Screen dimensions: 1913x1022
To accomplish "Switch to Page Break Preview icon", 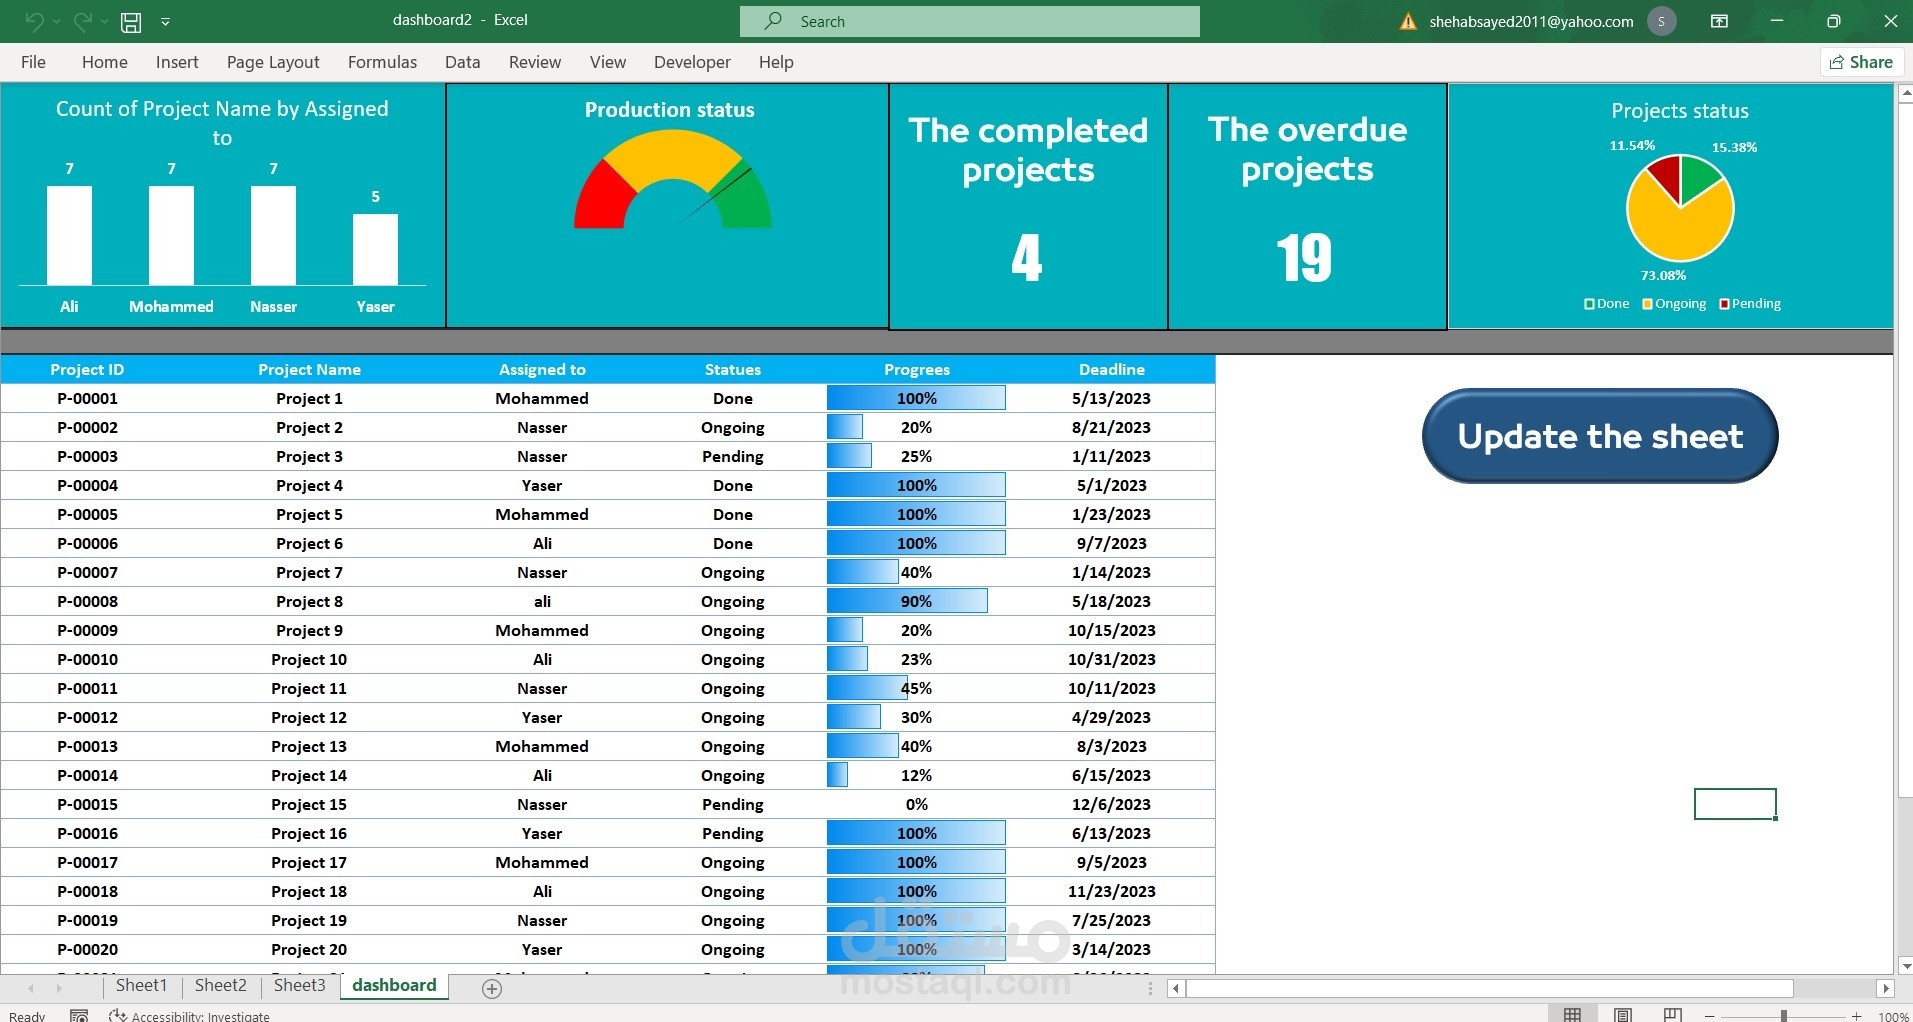I will (x=1672, y=1015).
